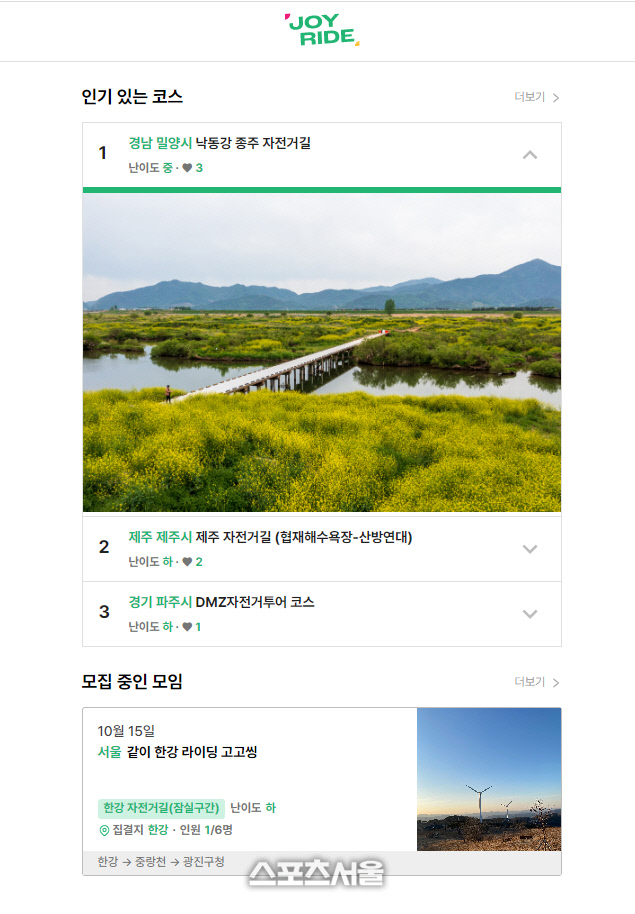
Task: Expand the 제주 자전거길 course details
Action: [530, 548]
